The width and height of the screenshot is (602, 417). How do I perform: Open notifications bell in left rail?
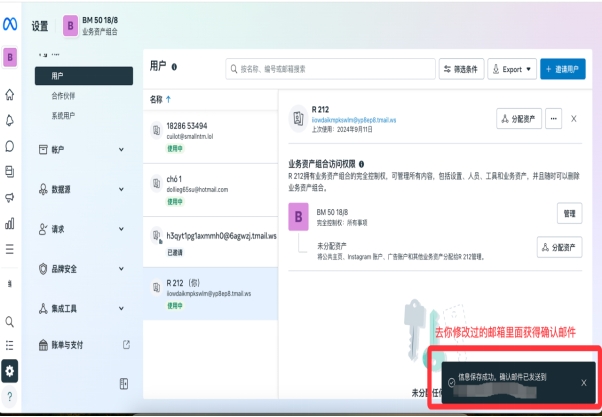click(10, 120)
